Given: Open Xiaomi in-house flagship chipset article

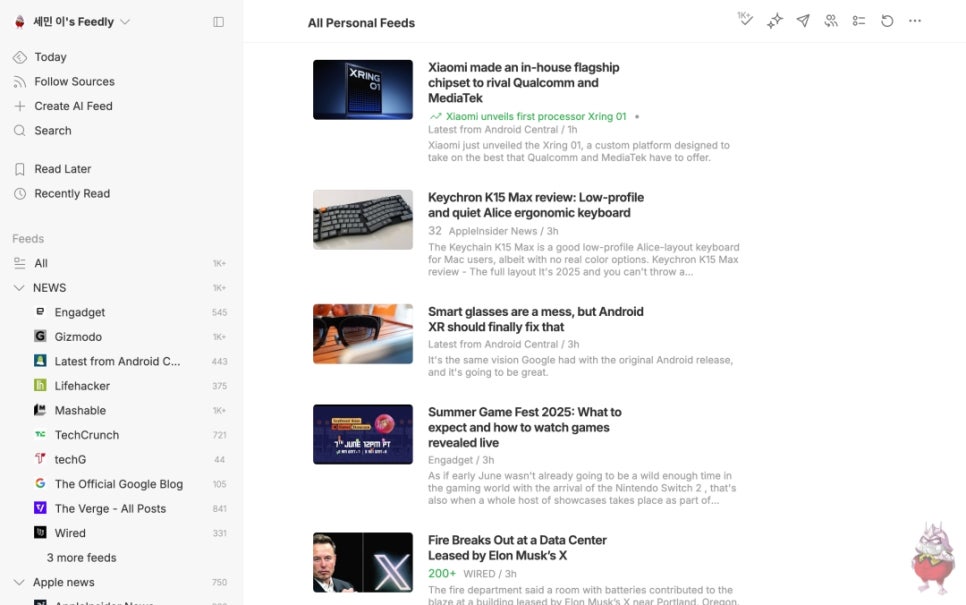Looking at the screenshot, I should click(524, 83).
